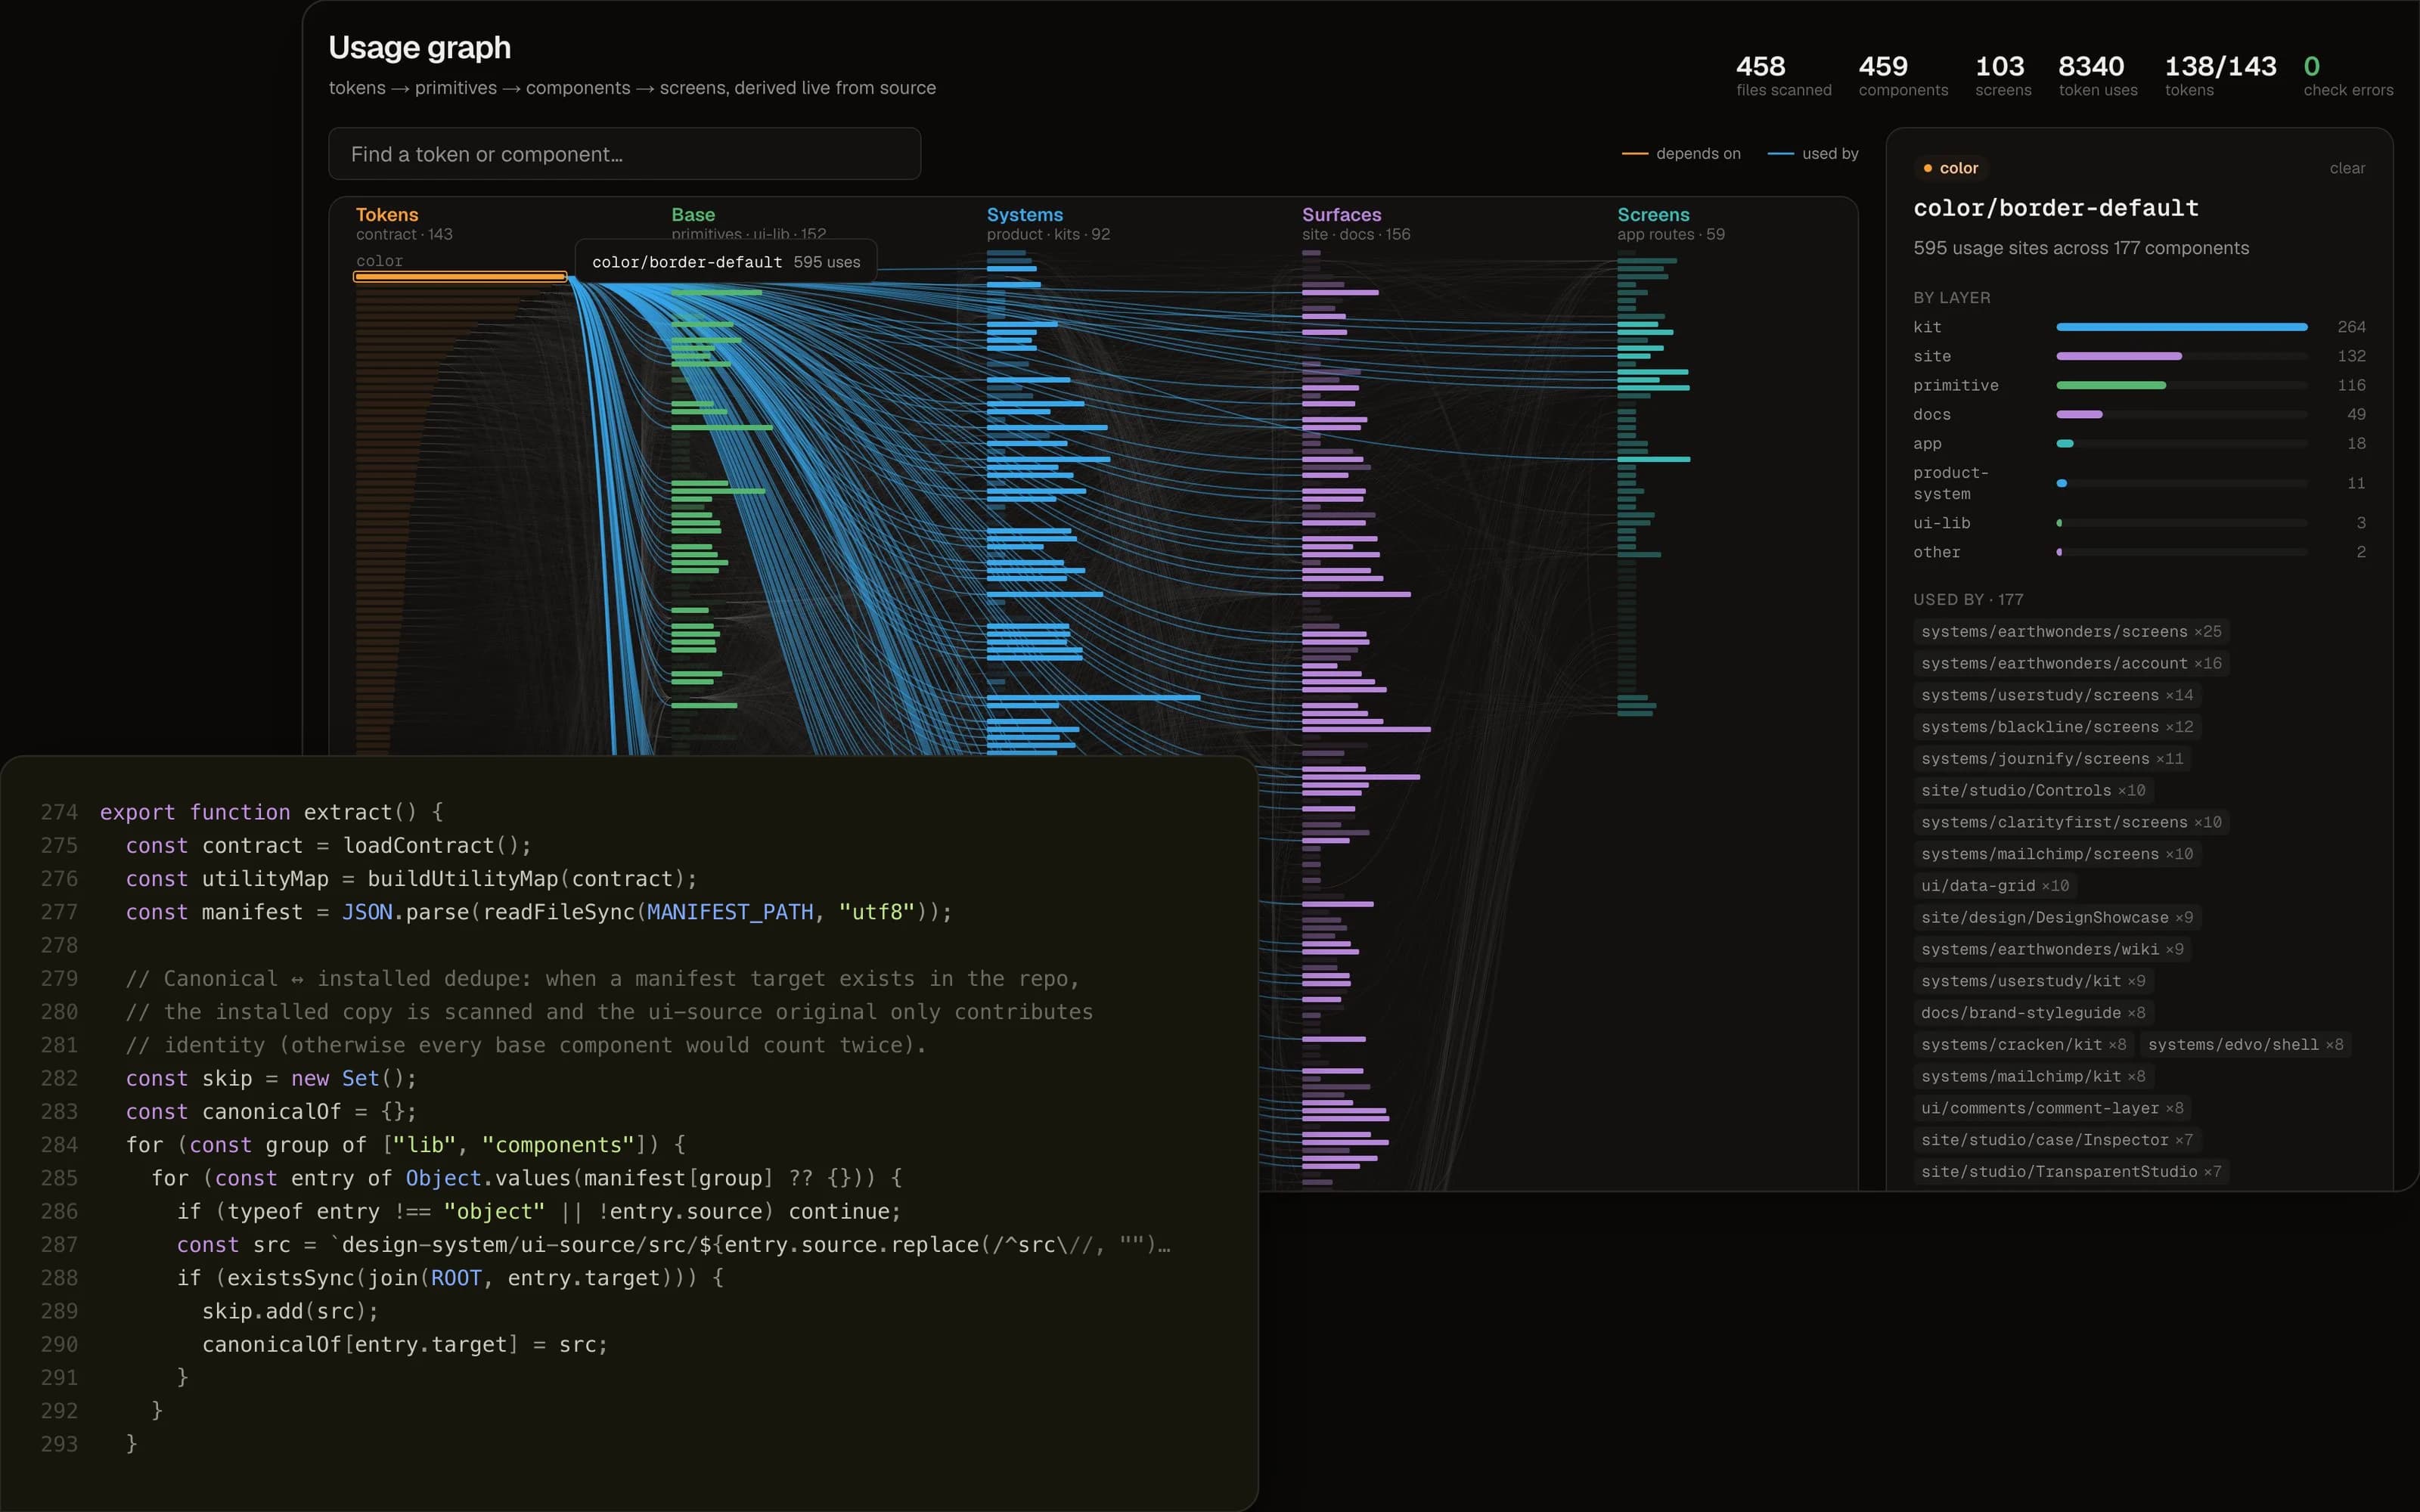Click the 'primitive' layer row
Viewport: 2420px width, 1512px height.
pyautogui.click(x=2139, y=385)
